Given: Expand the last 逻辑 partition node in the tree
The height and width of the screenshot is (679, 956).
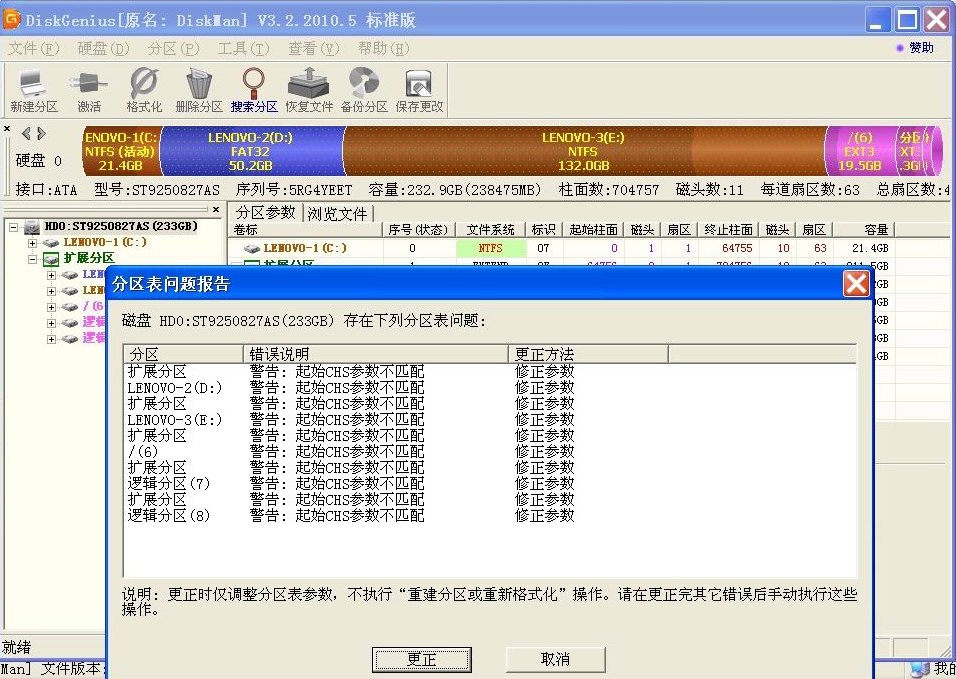Looking at the screenshot, I should pos(51,338).
